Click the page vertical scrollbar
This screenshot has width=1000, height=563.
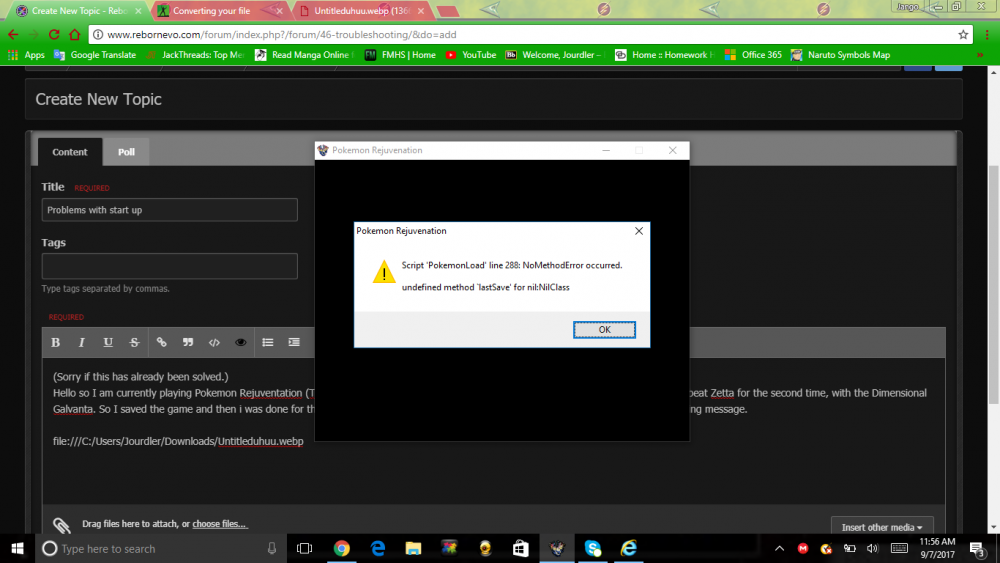click(x=993, y=284)
